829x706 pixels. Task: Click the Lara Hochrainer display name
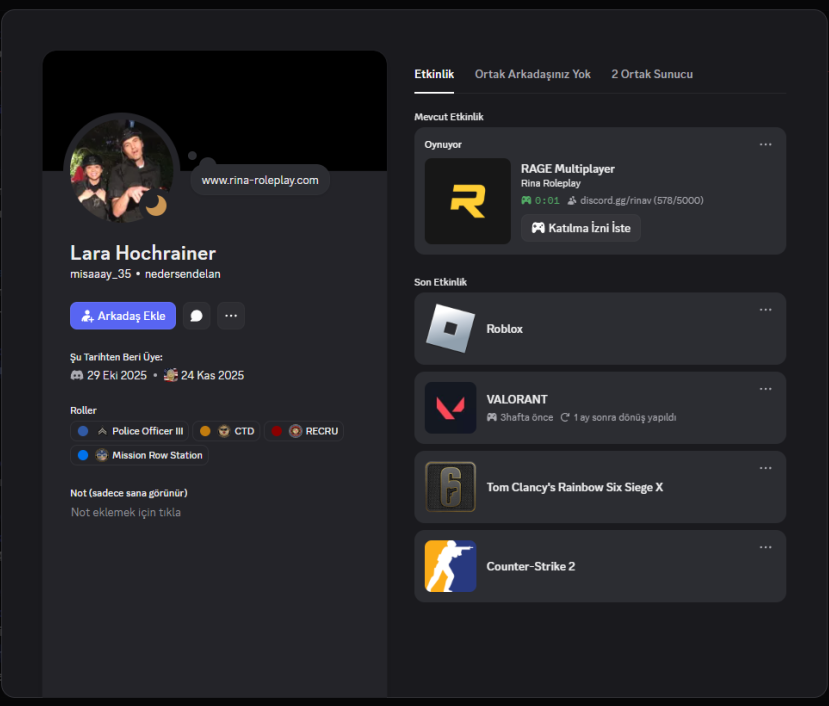143,253
